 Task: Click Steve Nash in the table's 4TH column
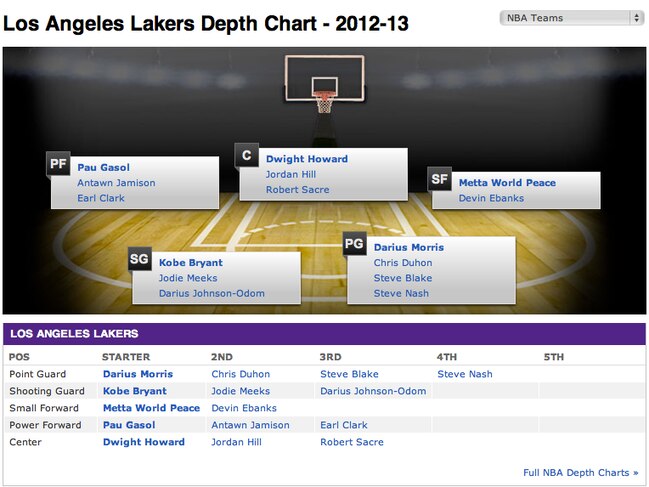[x=465, y=374]
